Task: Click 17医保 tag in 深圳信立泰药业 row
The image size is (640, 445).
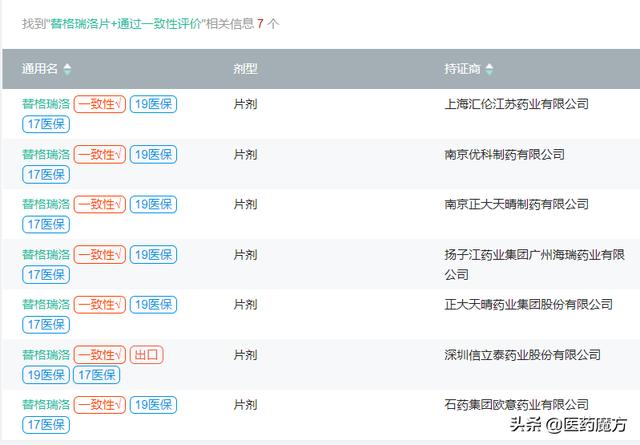Action: tap(96, 375)
